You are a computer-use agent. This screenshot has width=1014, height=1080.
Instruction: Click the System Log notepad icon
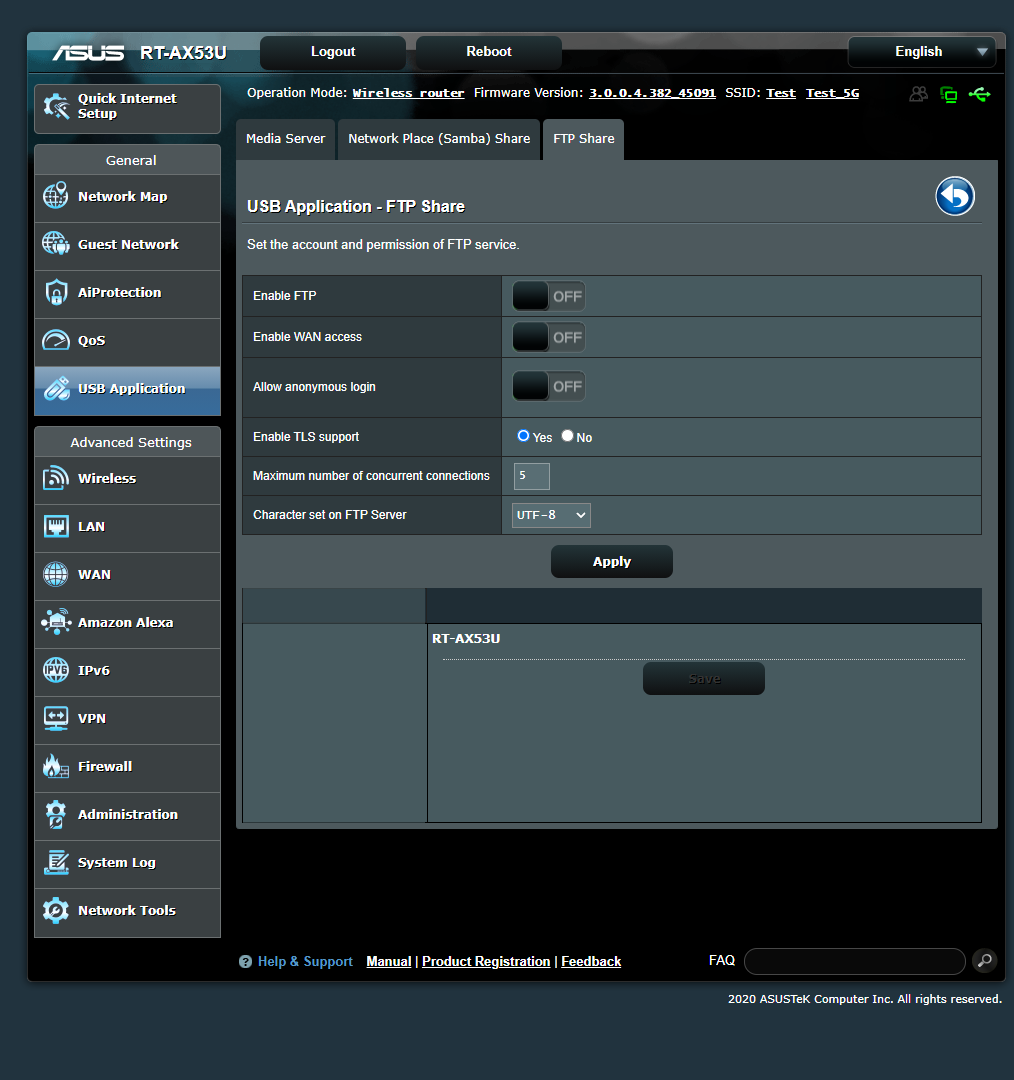click(56, 862)
